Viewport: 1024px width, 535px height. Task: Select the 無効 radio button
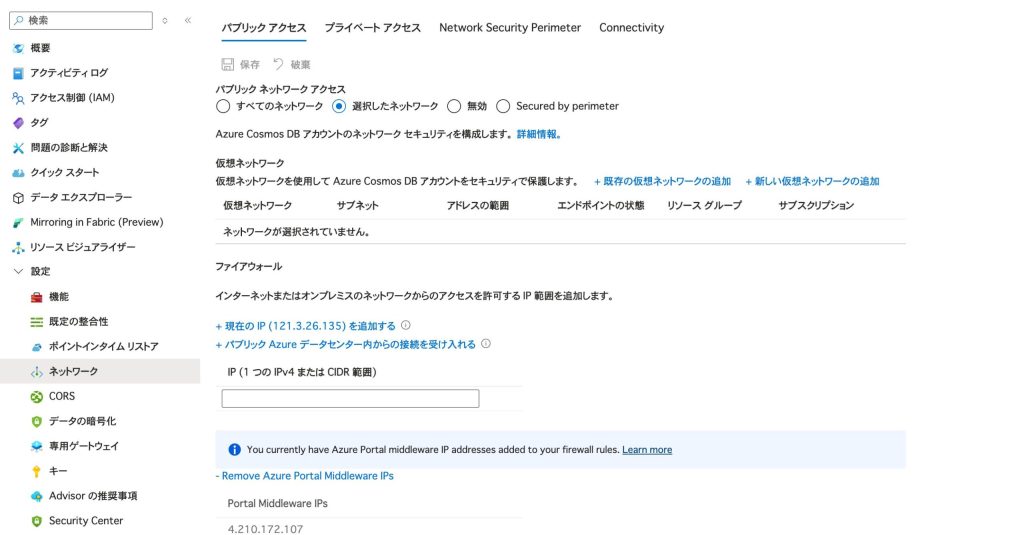(454, 106)
